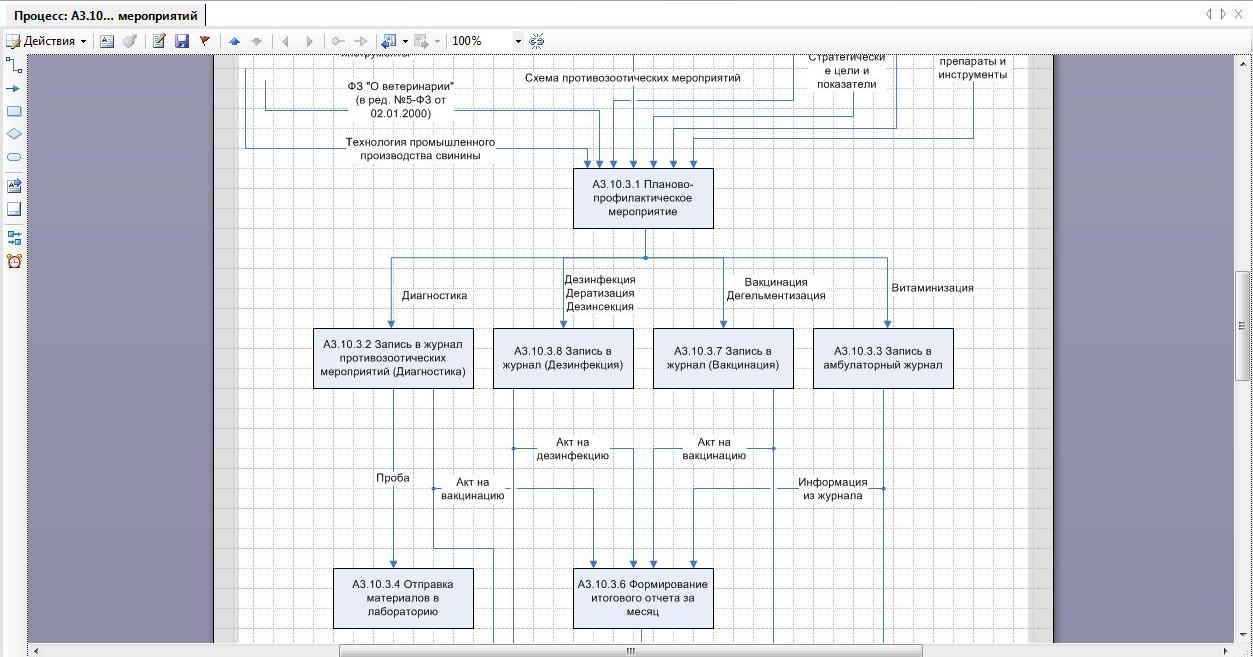This screenshot has width=1253, height=657.
Task: Select the rounded oval shape tool
Action: pos(14,157)
